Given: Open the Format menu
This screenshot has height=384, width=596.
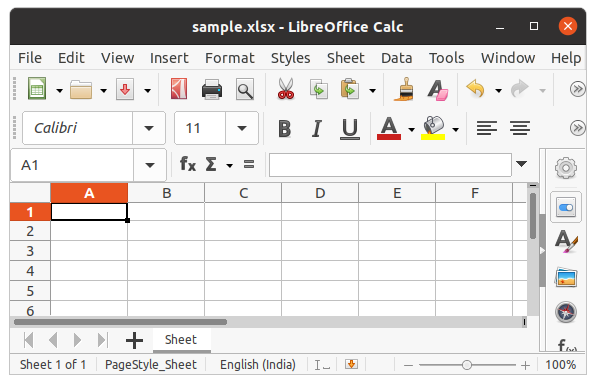Looking at the screenshot, I should 230,58.
